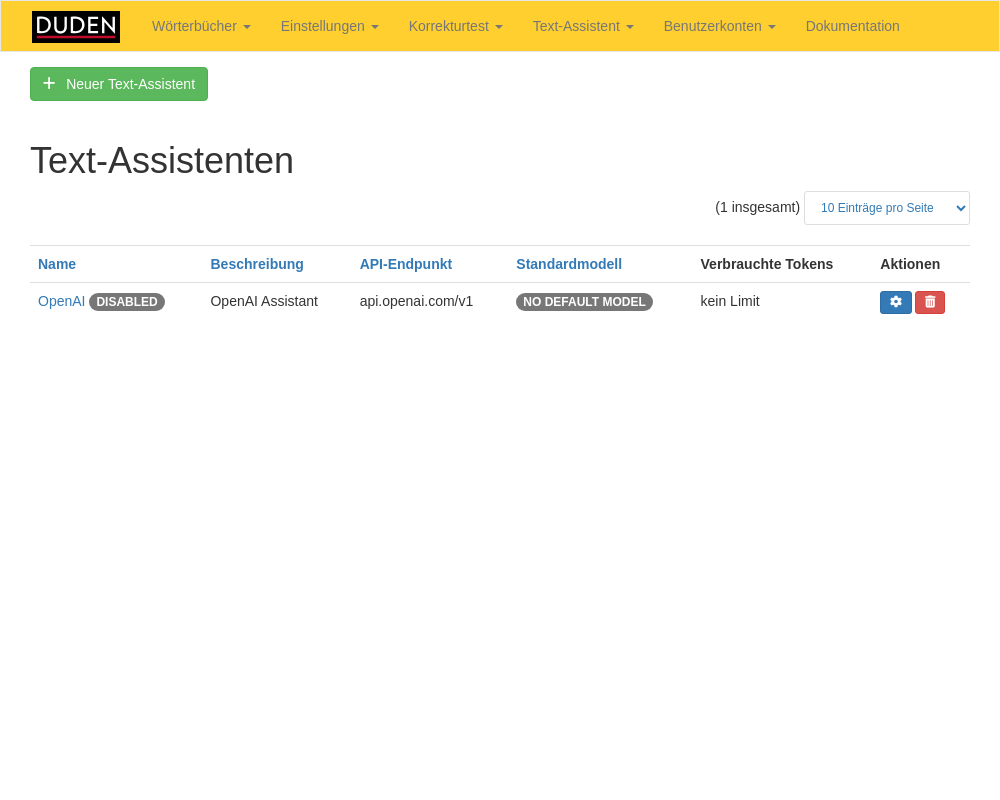Open settings for the OpenAI assistant via gear icon
Image resolution: width=1000 pixels, height=800 pixels.
click(x=895, y=302)
